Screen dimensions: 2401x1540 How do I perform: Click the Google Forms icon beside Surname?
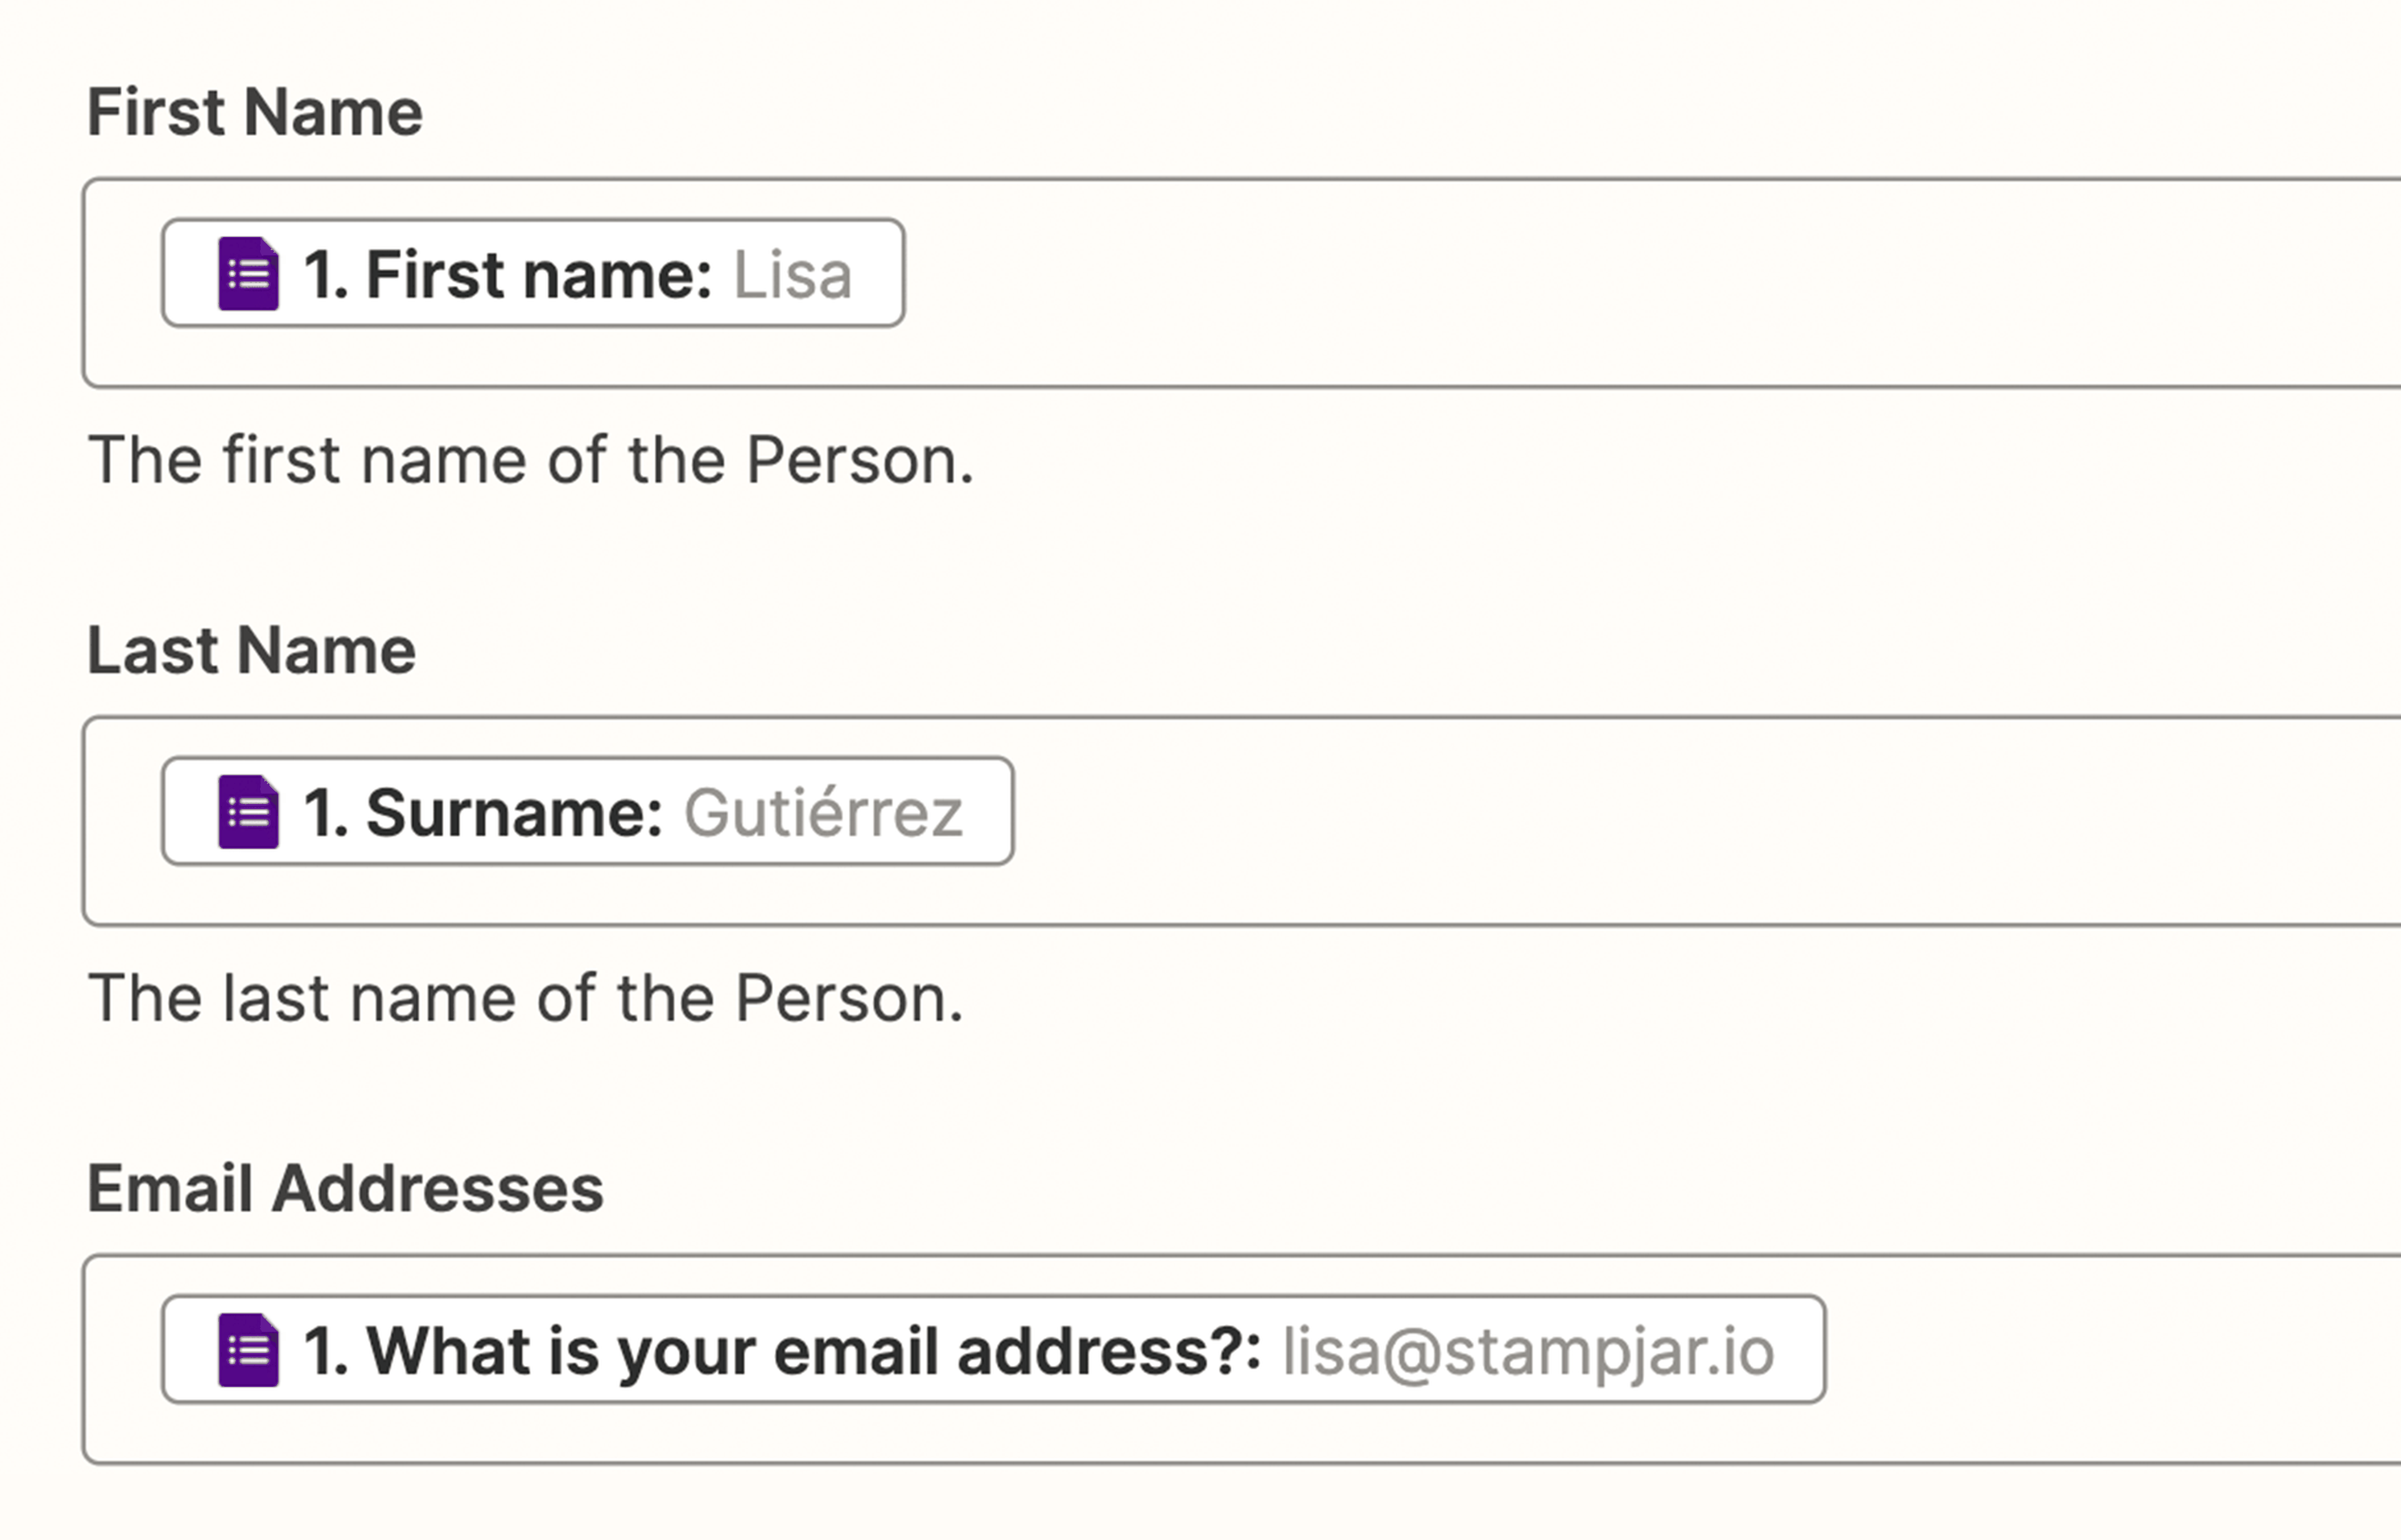pos(248,812)
